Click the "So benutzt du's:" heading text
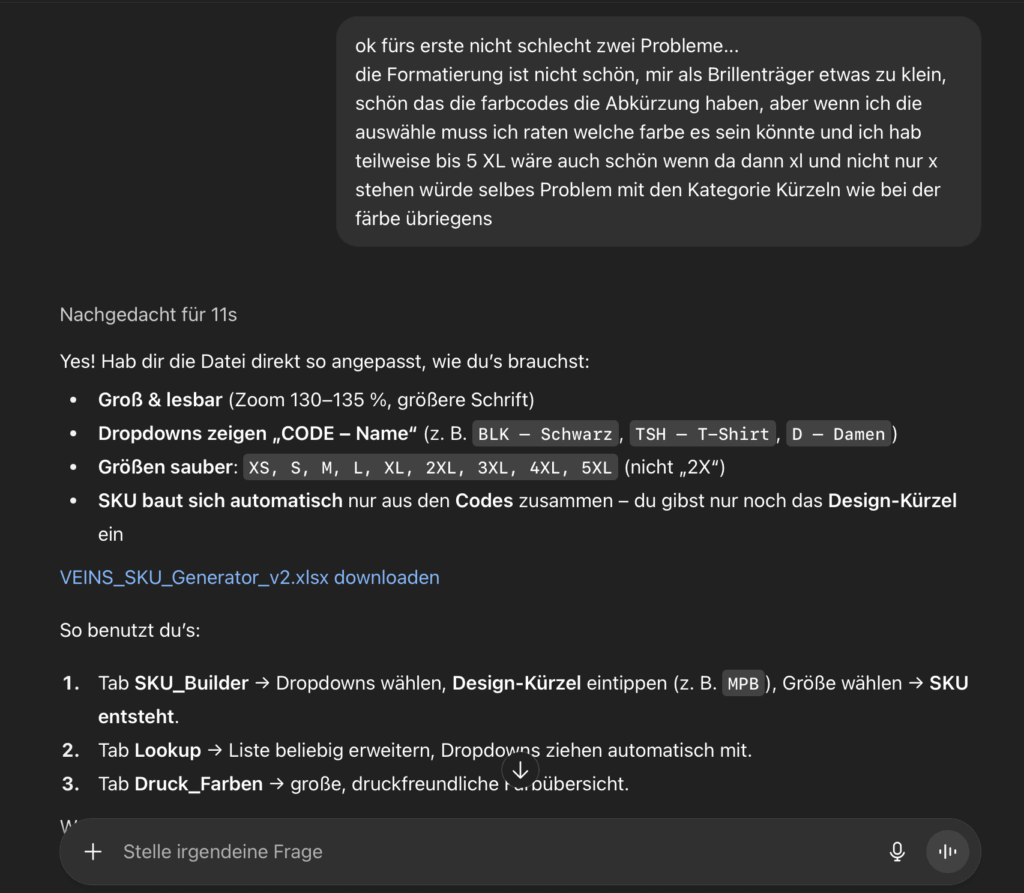The height and width of the screenshot is (893, 1024). (129, 632)
